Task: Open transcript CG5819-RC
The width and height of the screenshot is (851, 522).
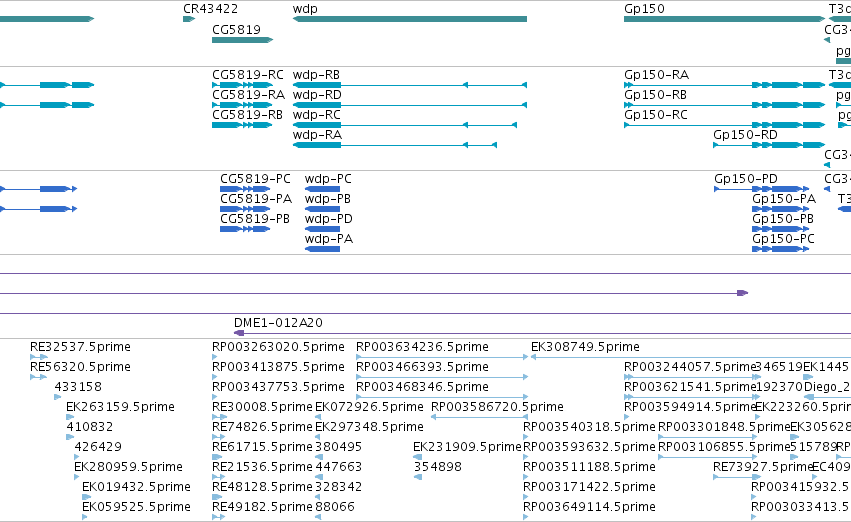Action: coord(247,75)
